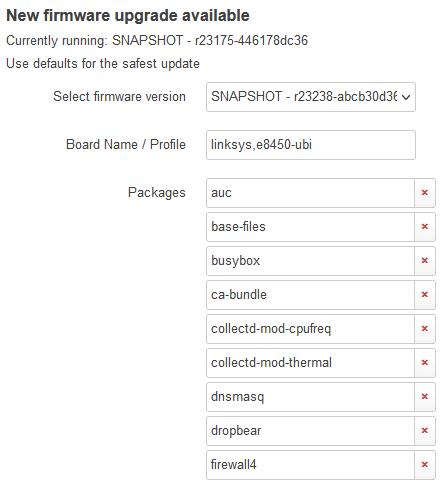The width and height of the screenshot is (447, 483).
Task: Remove the firewall4 package
Action: (425, 465)
